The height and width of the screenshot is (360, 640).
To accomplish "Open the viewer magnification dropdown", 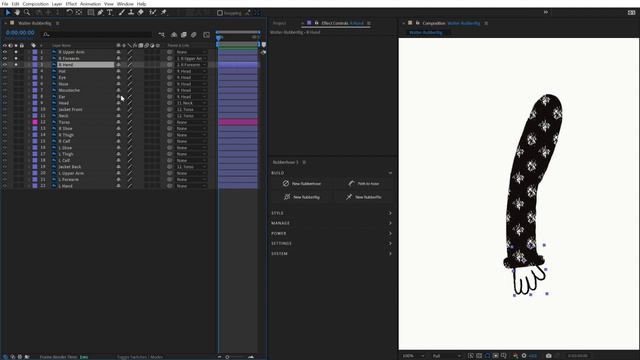I will (413, 356).
